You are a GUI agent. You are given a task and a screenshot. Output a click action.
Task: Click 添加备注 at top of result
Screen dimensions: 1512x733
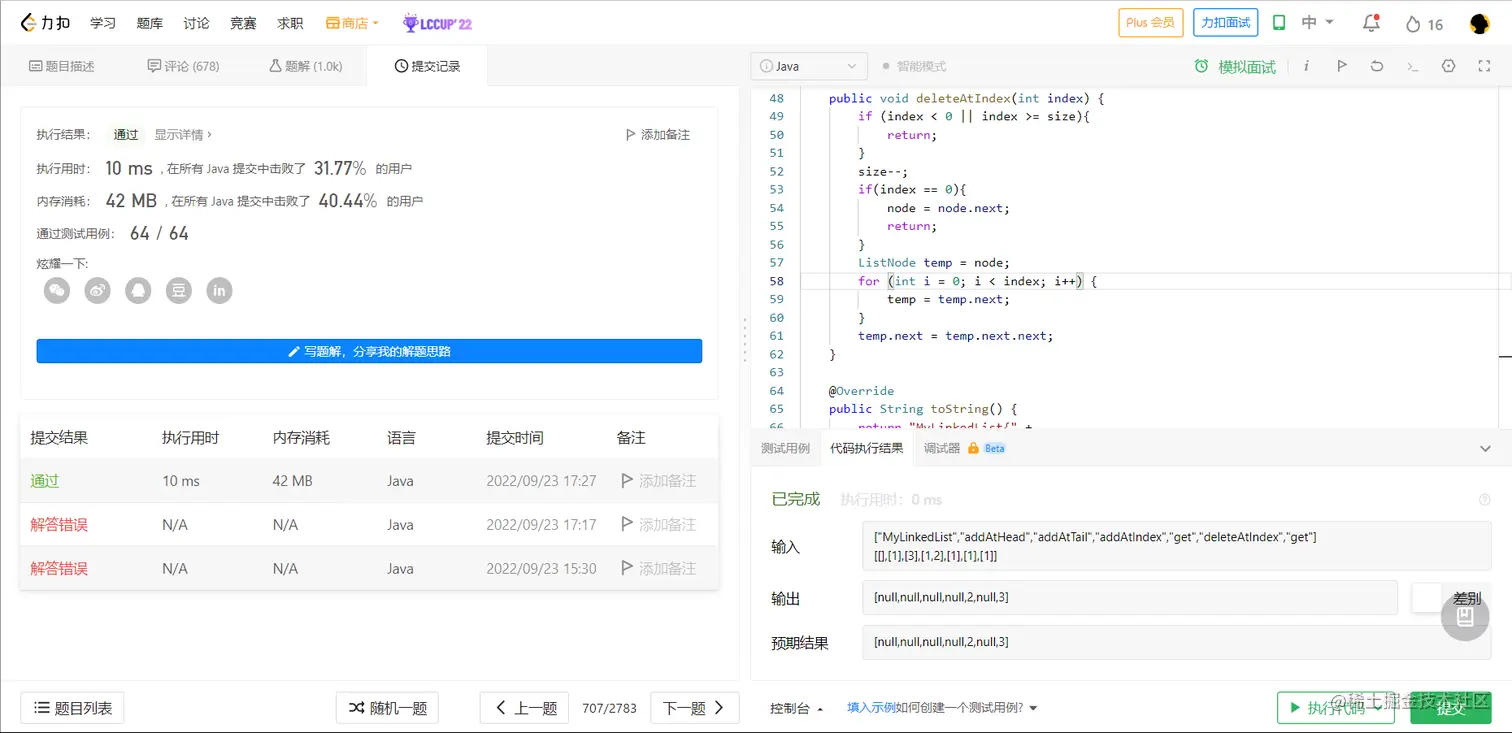(x=657, y=135)
